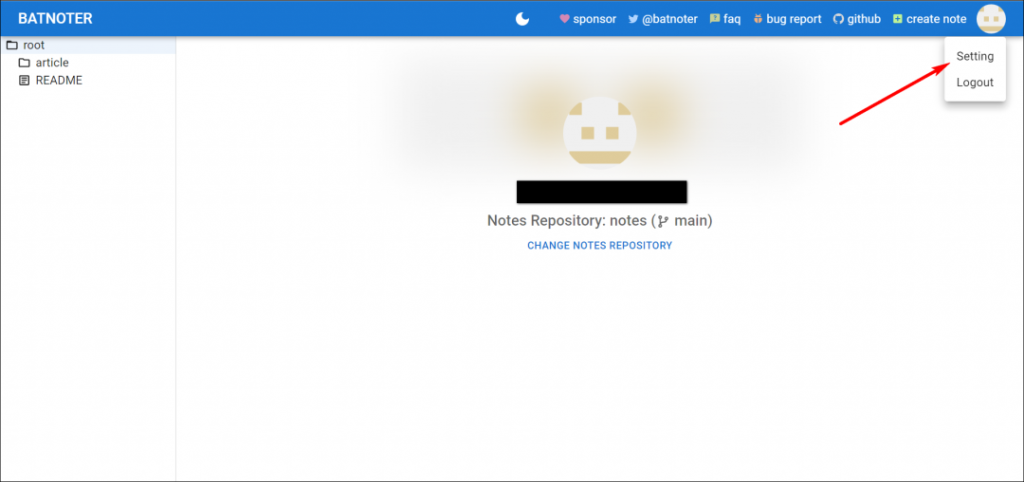This screenshot has width=1024, height=482.
Task: Choose Logout from the account menu
Action: 975,82
